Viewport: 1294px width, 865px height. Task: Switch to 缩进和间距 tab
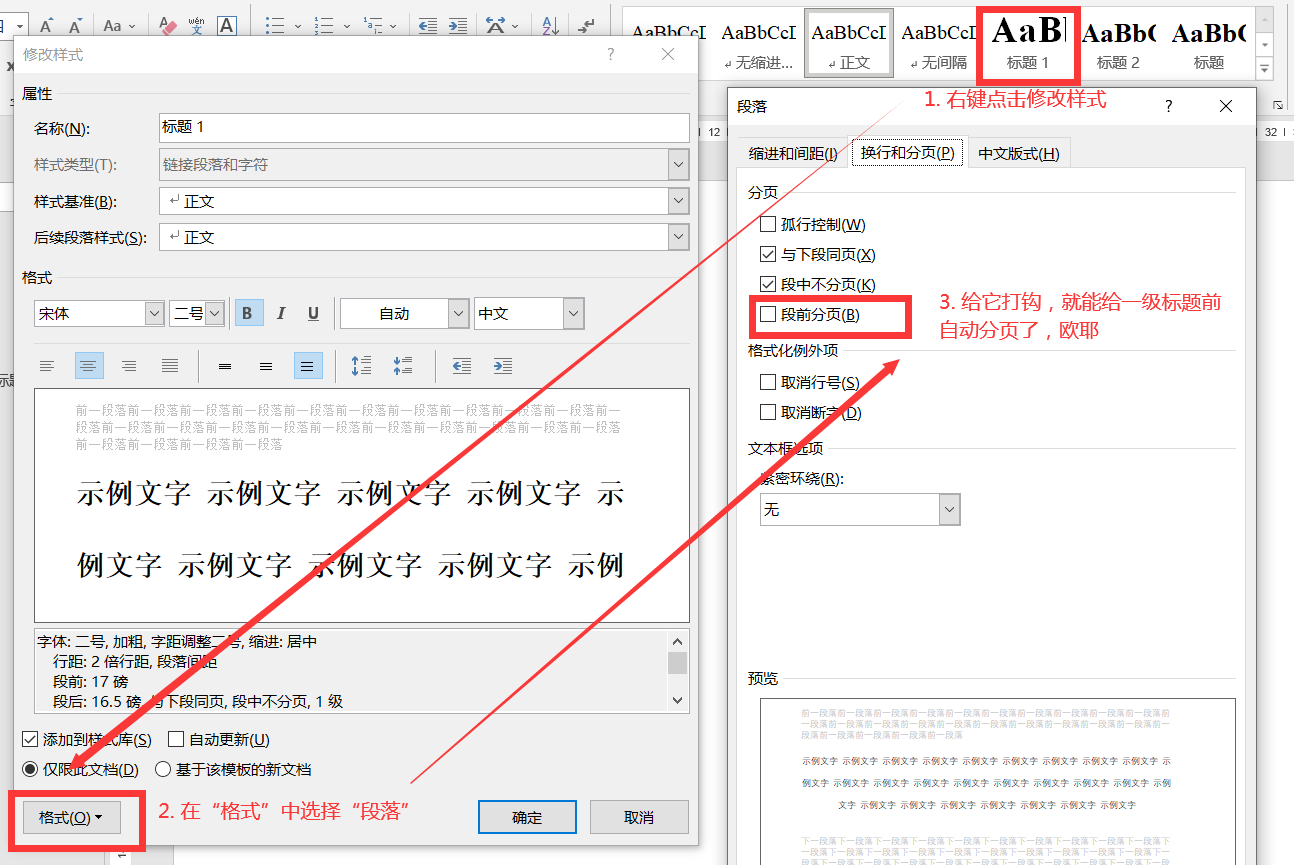pos(793,153)
